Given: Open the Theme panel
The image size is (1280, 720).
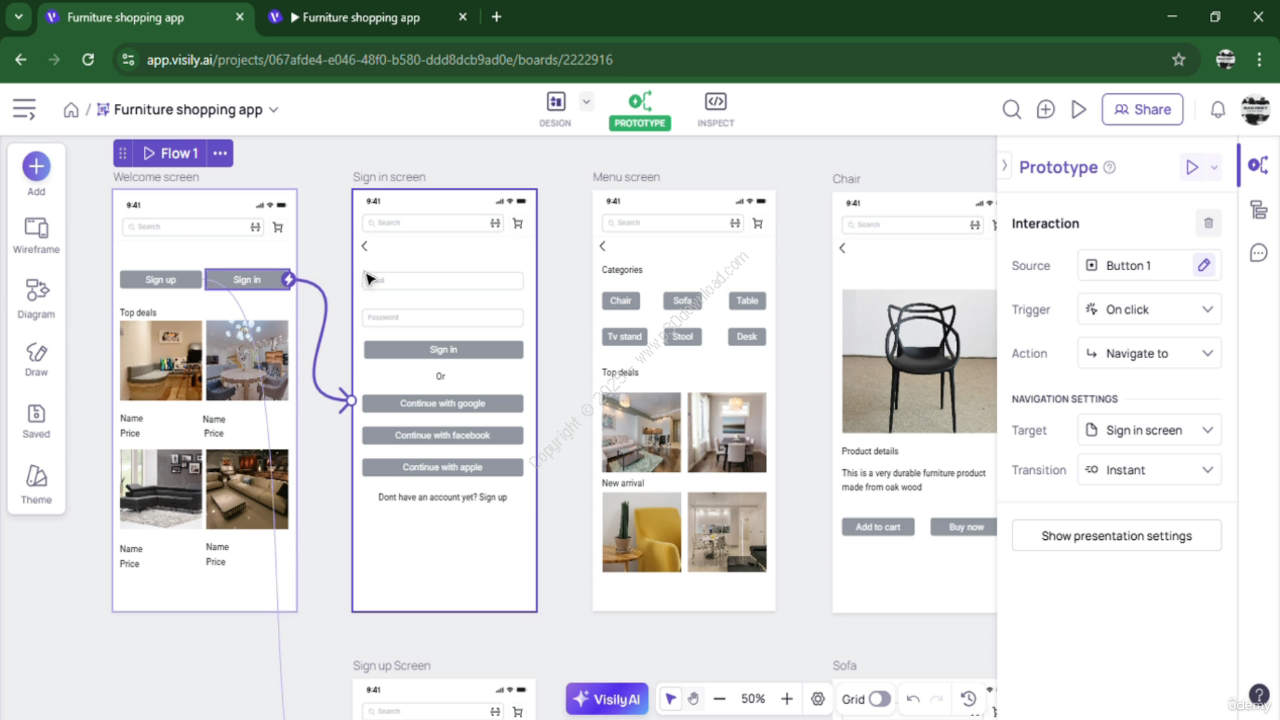Looking at the screenshot, I should pos(36,483).
